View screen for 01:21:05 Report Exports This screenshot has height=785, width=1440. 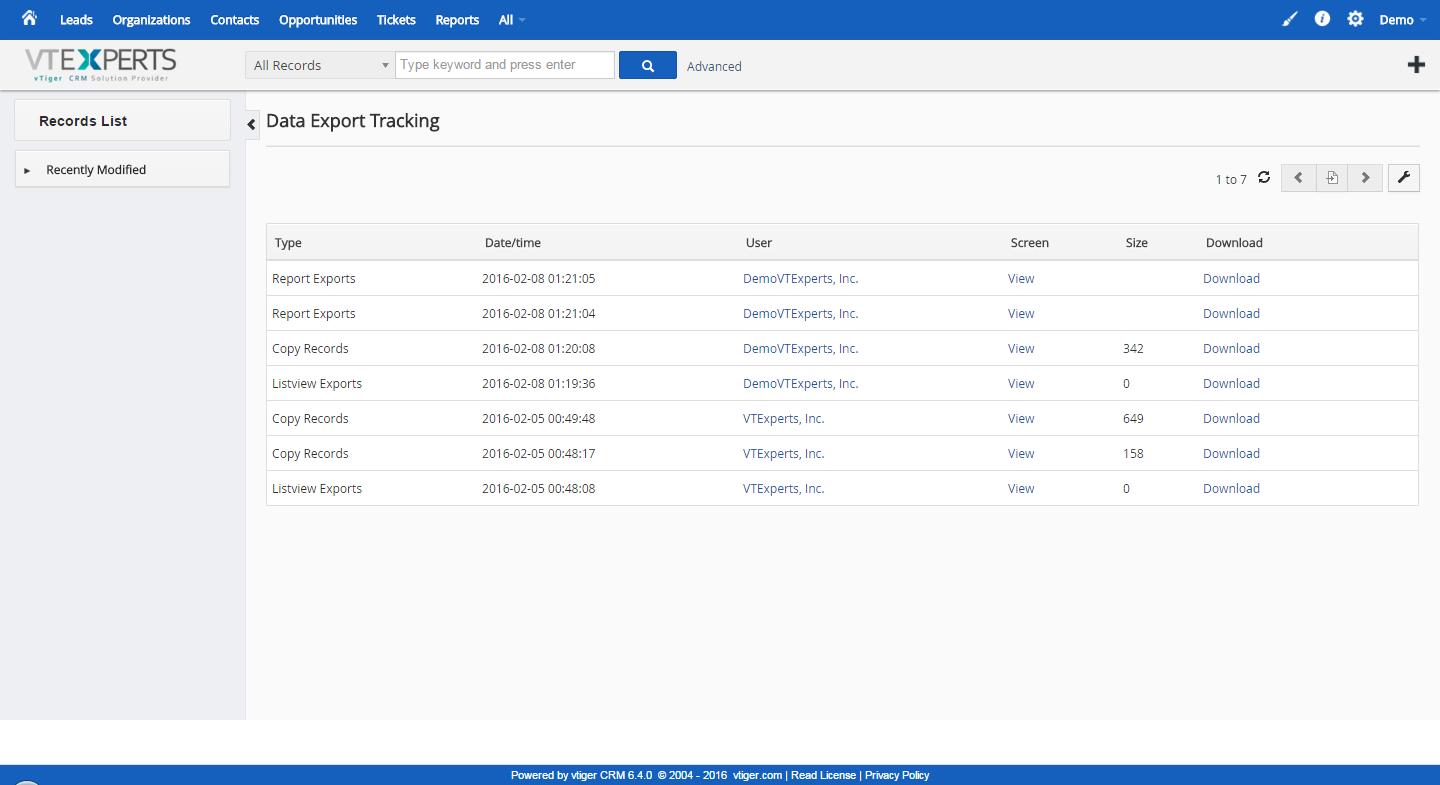[1021, 279]
